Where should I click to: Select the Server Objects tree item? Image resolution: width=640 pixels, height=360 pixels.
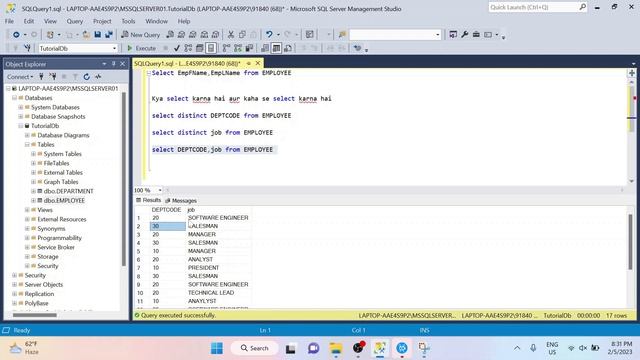(44, 284)
